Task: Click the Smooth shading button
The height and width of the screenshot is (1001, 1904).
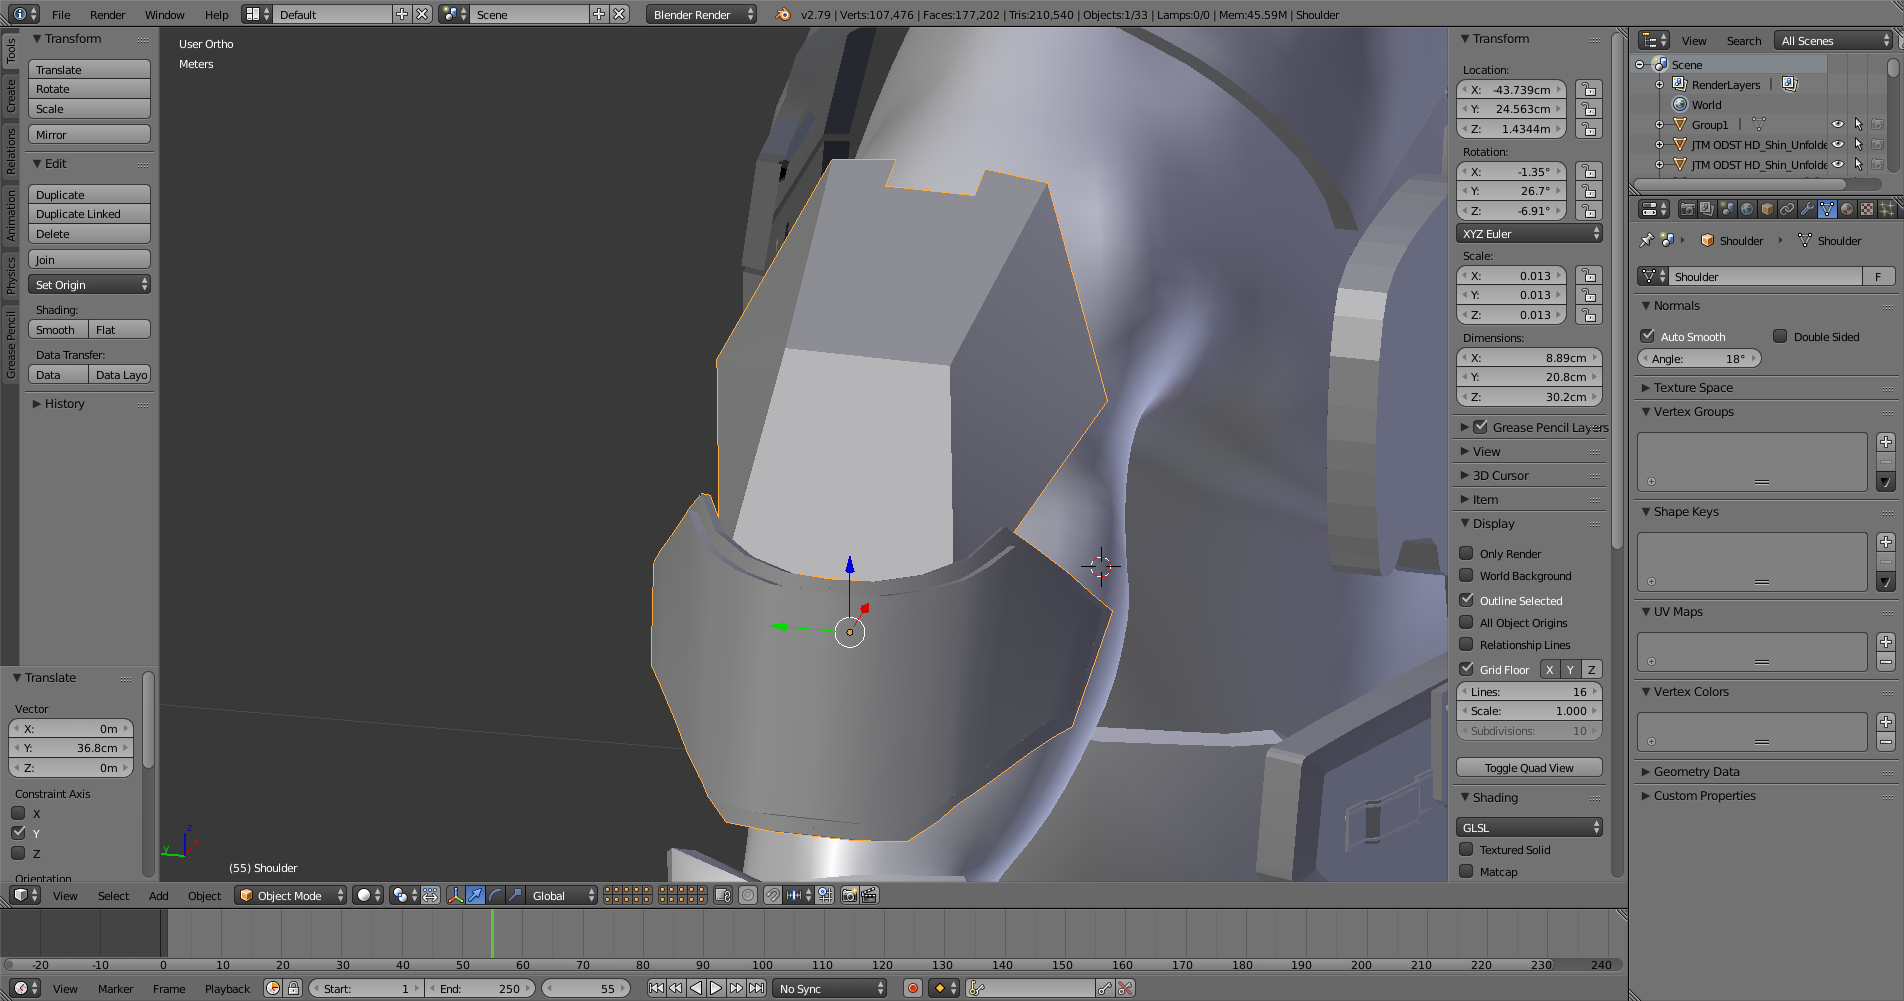Action: (x=58, y=330)
